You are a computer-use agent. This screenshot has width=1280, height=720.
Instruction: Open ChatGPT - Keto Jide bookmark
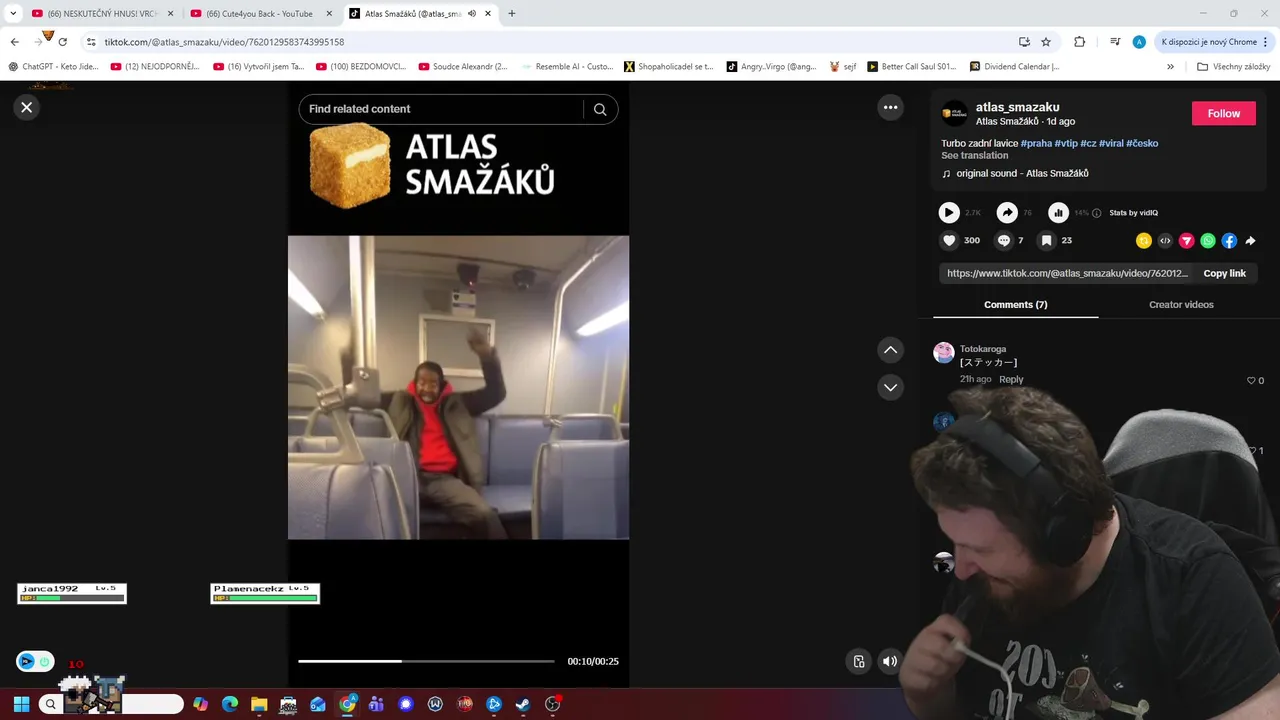point(54,67)
